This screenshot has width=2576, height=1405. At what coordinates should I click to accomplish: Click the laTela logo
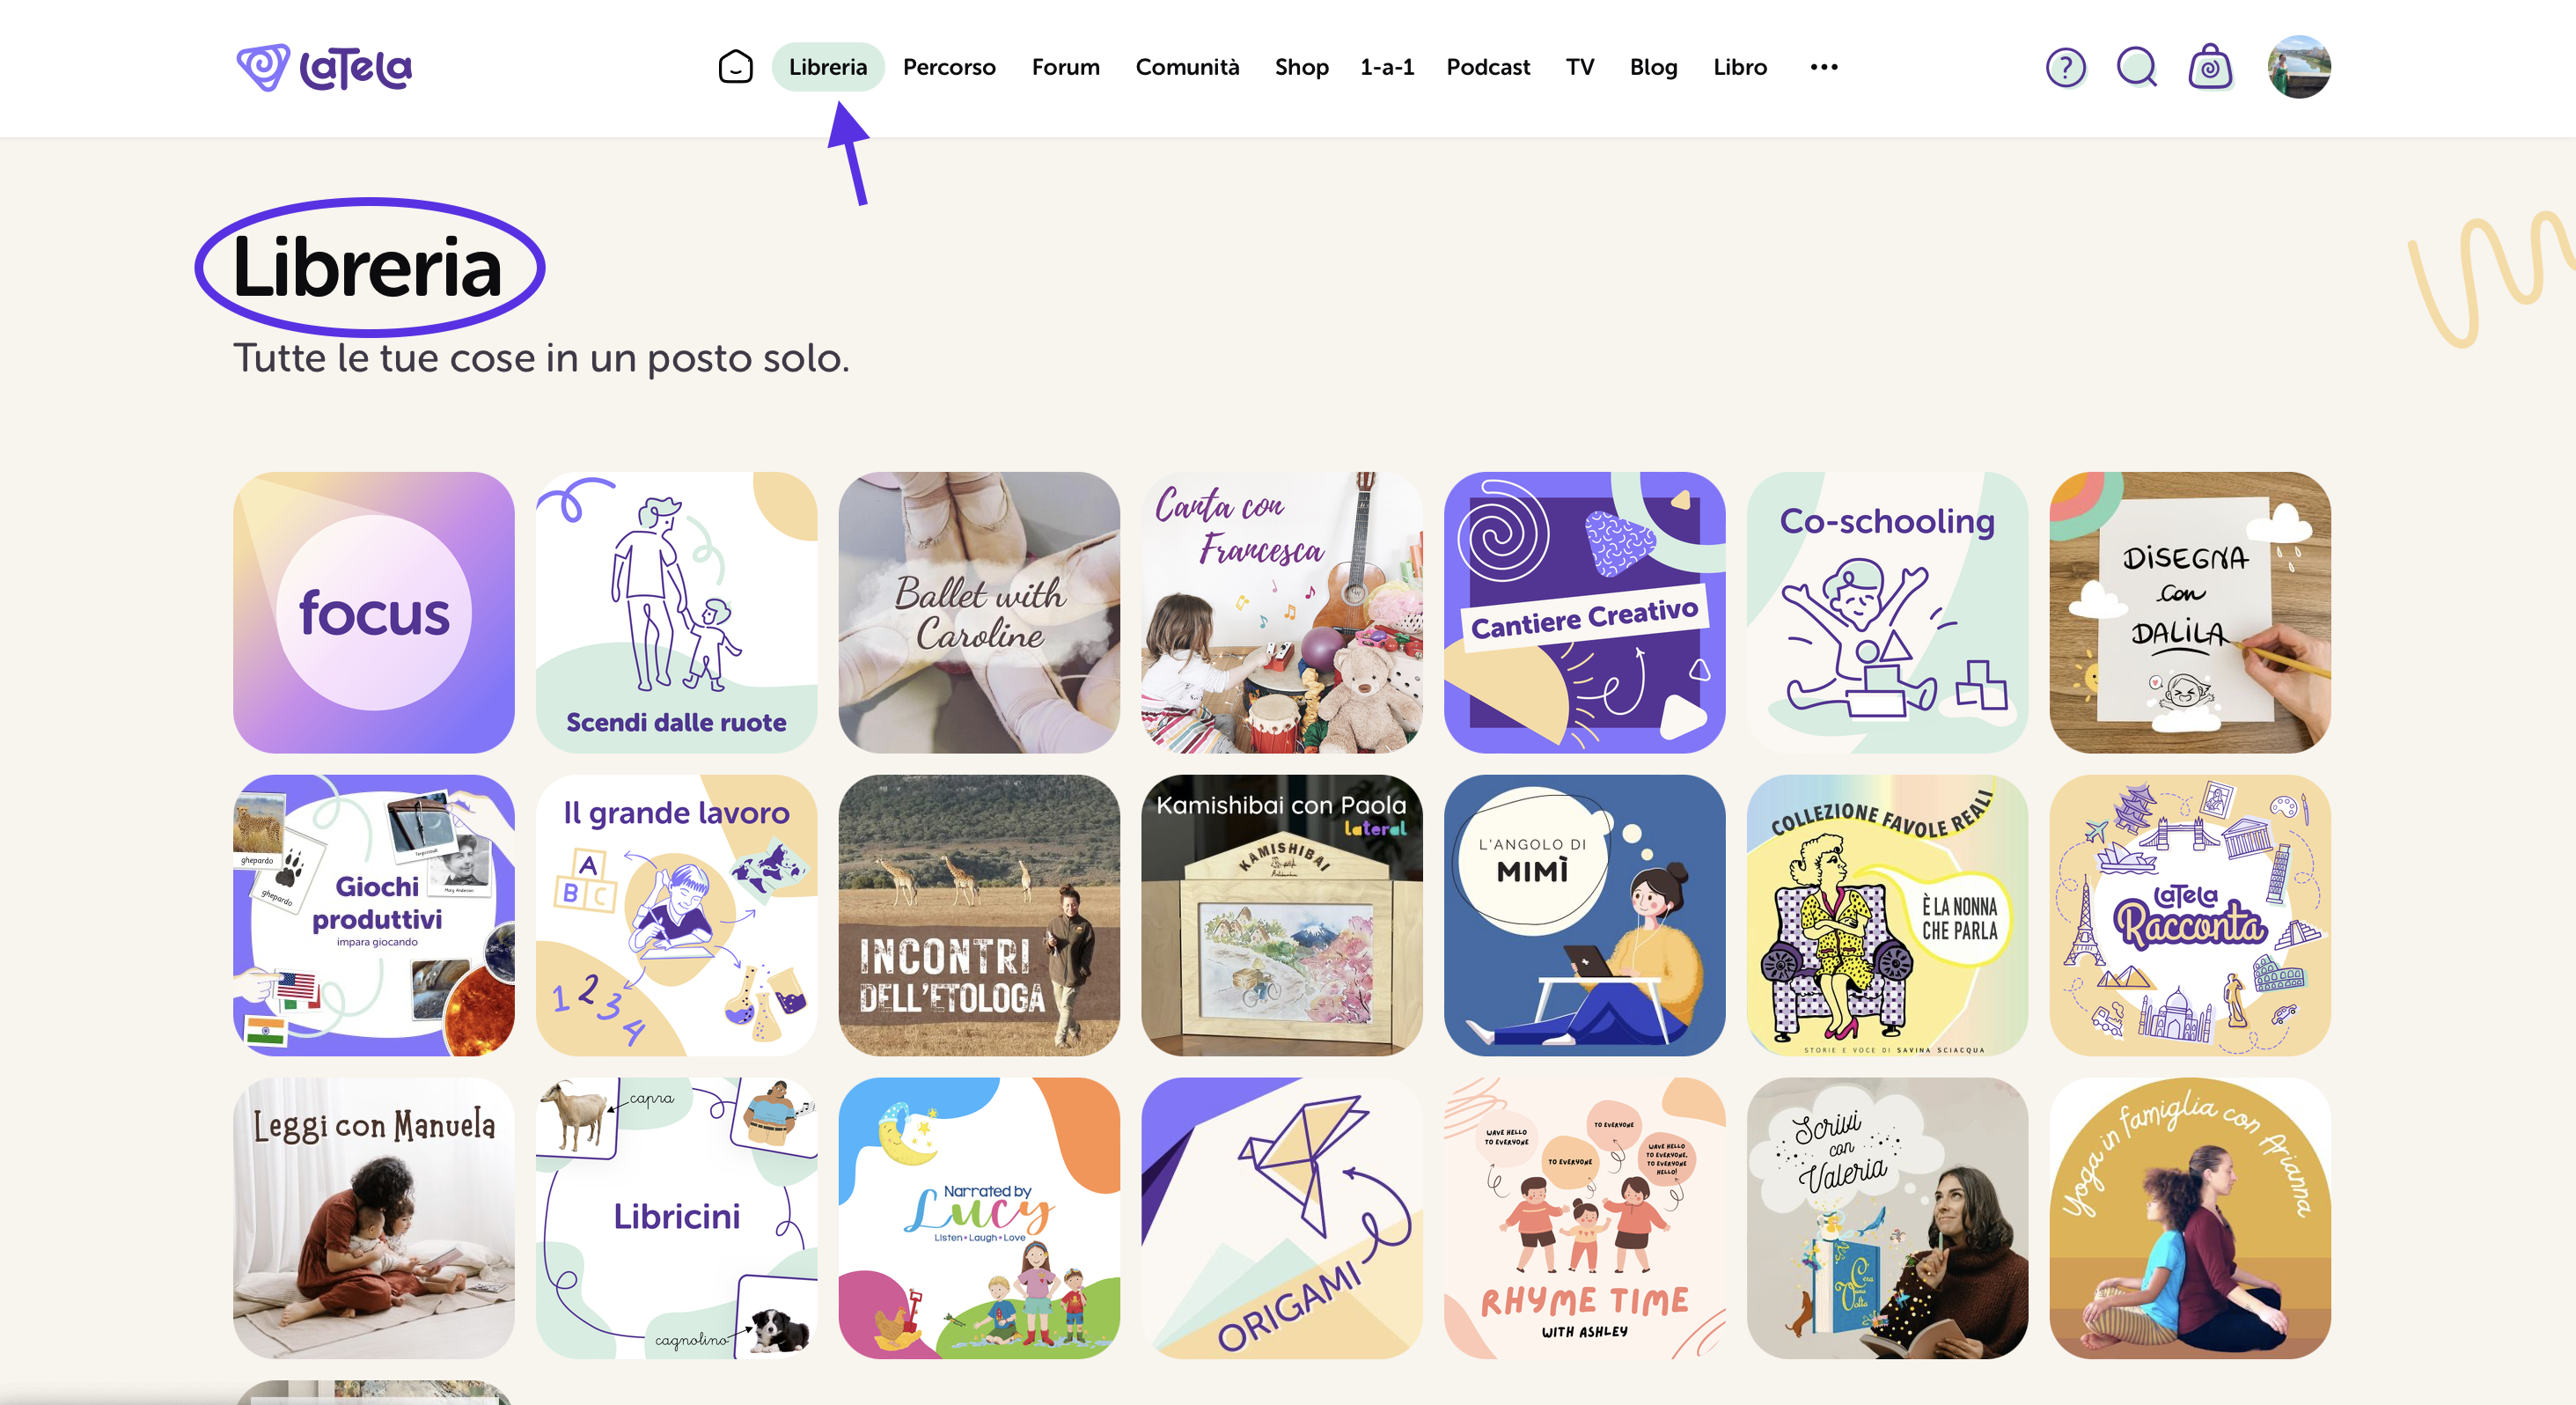324,68
